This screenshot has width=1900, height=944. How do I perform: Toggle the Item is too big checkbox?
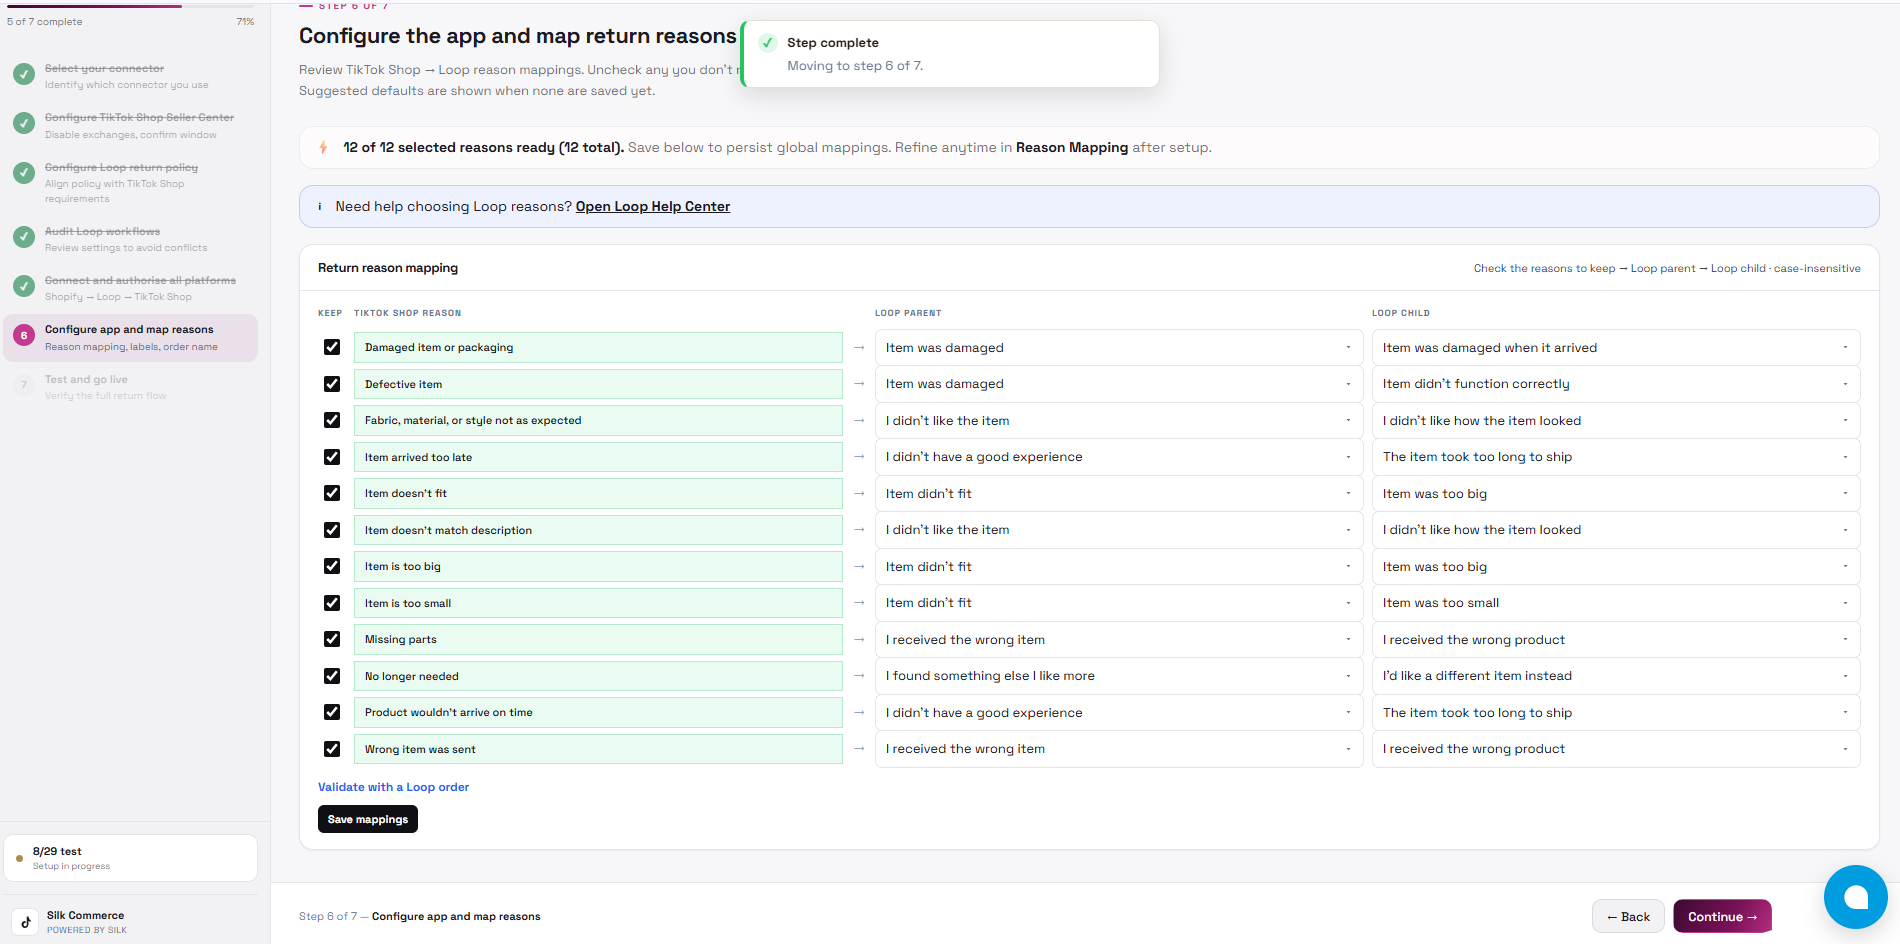(332, 566)
